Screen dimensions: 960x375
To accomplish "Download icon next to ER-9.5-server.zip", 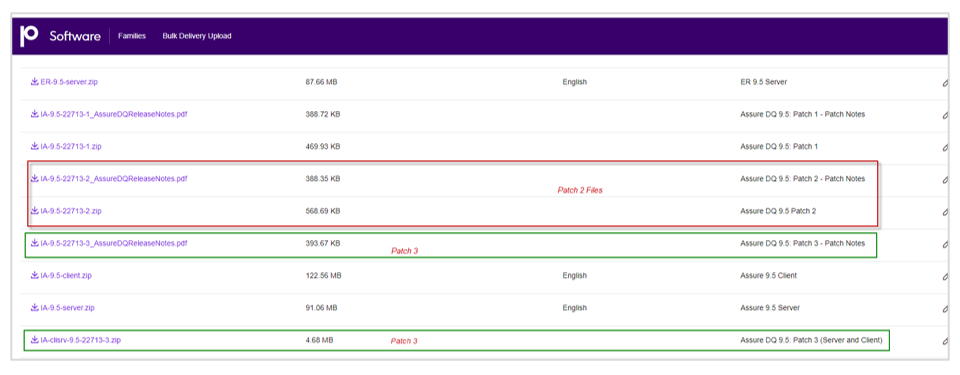I will [35, 81].
